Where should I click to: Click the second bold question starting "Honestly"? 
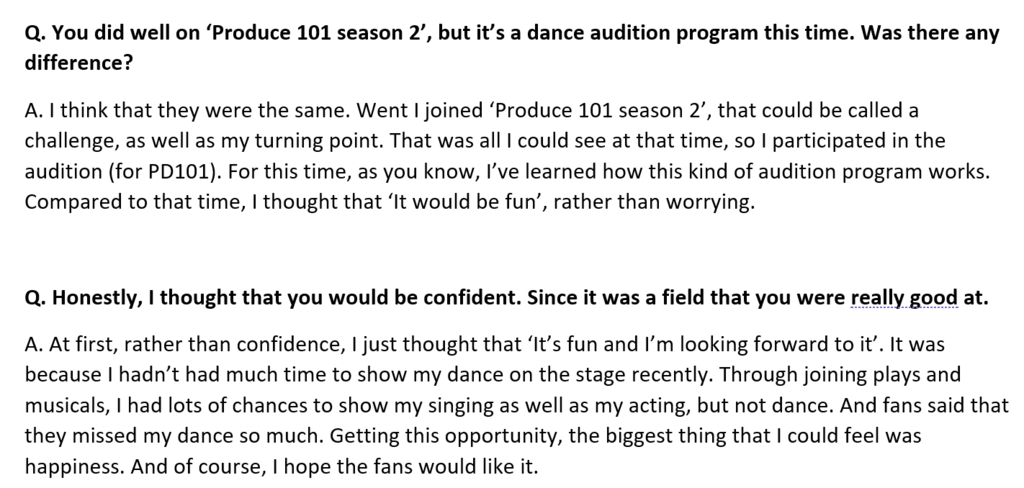point(507,298)
